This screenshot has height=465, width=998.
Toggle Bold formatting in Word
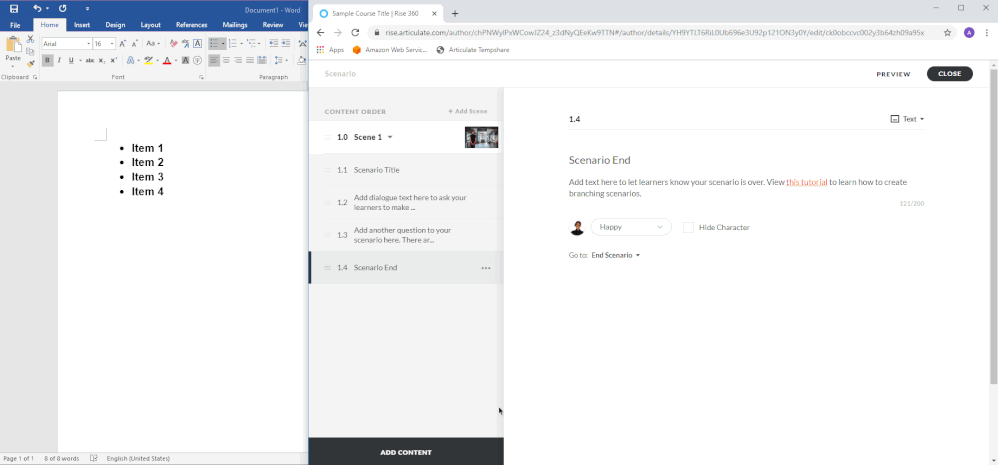[47, 60]
